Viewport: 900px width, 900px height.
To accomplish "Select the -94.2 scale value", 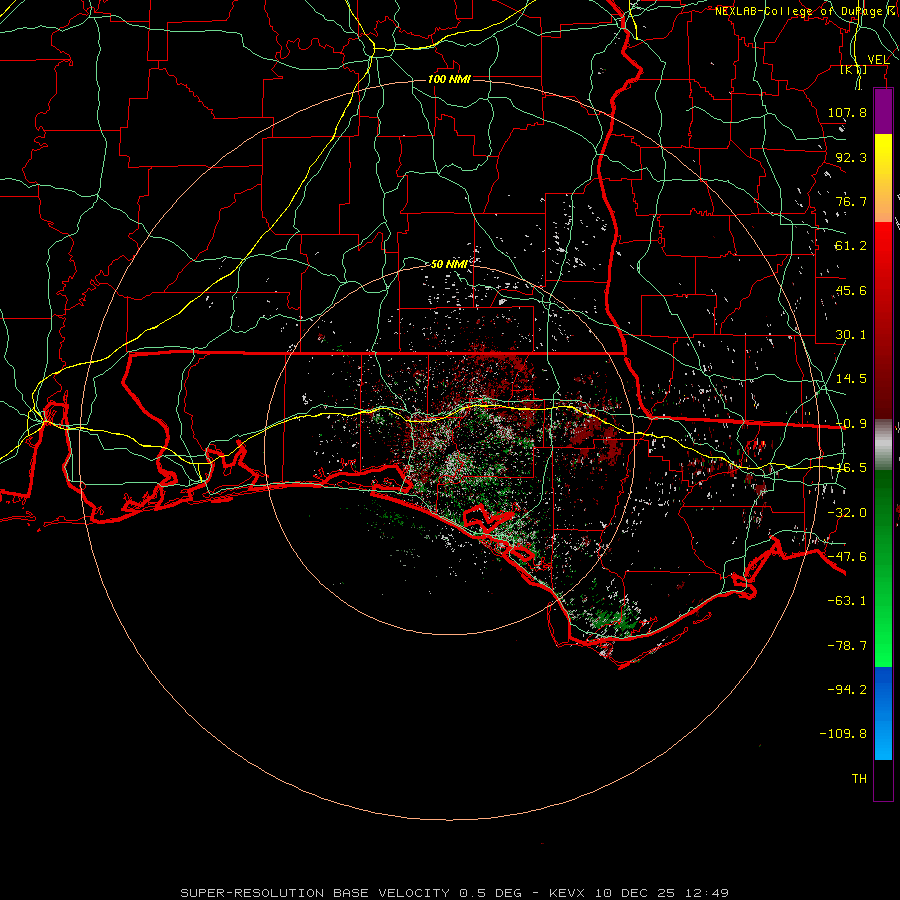I will (x=847, y=690).
